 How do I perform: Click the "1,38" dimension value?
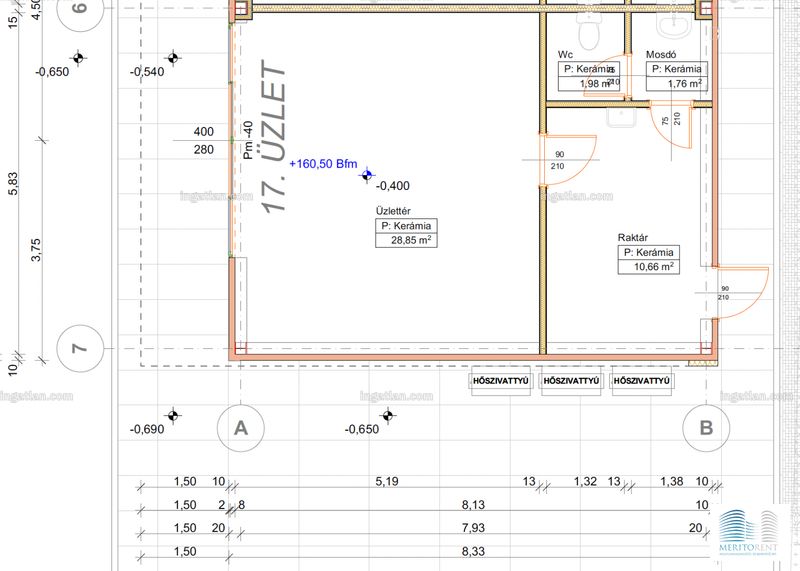(x=671, y=481)
